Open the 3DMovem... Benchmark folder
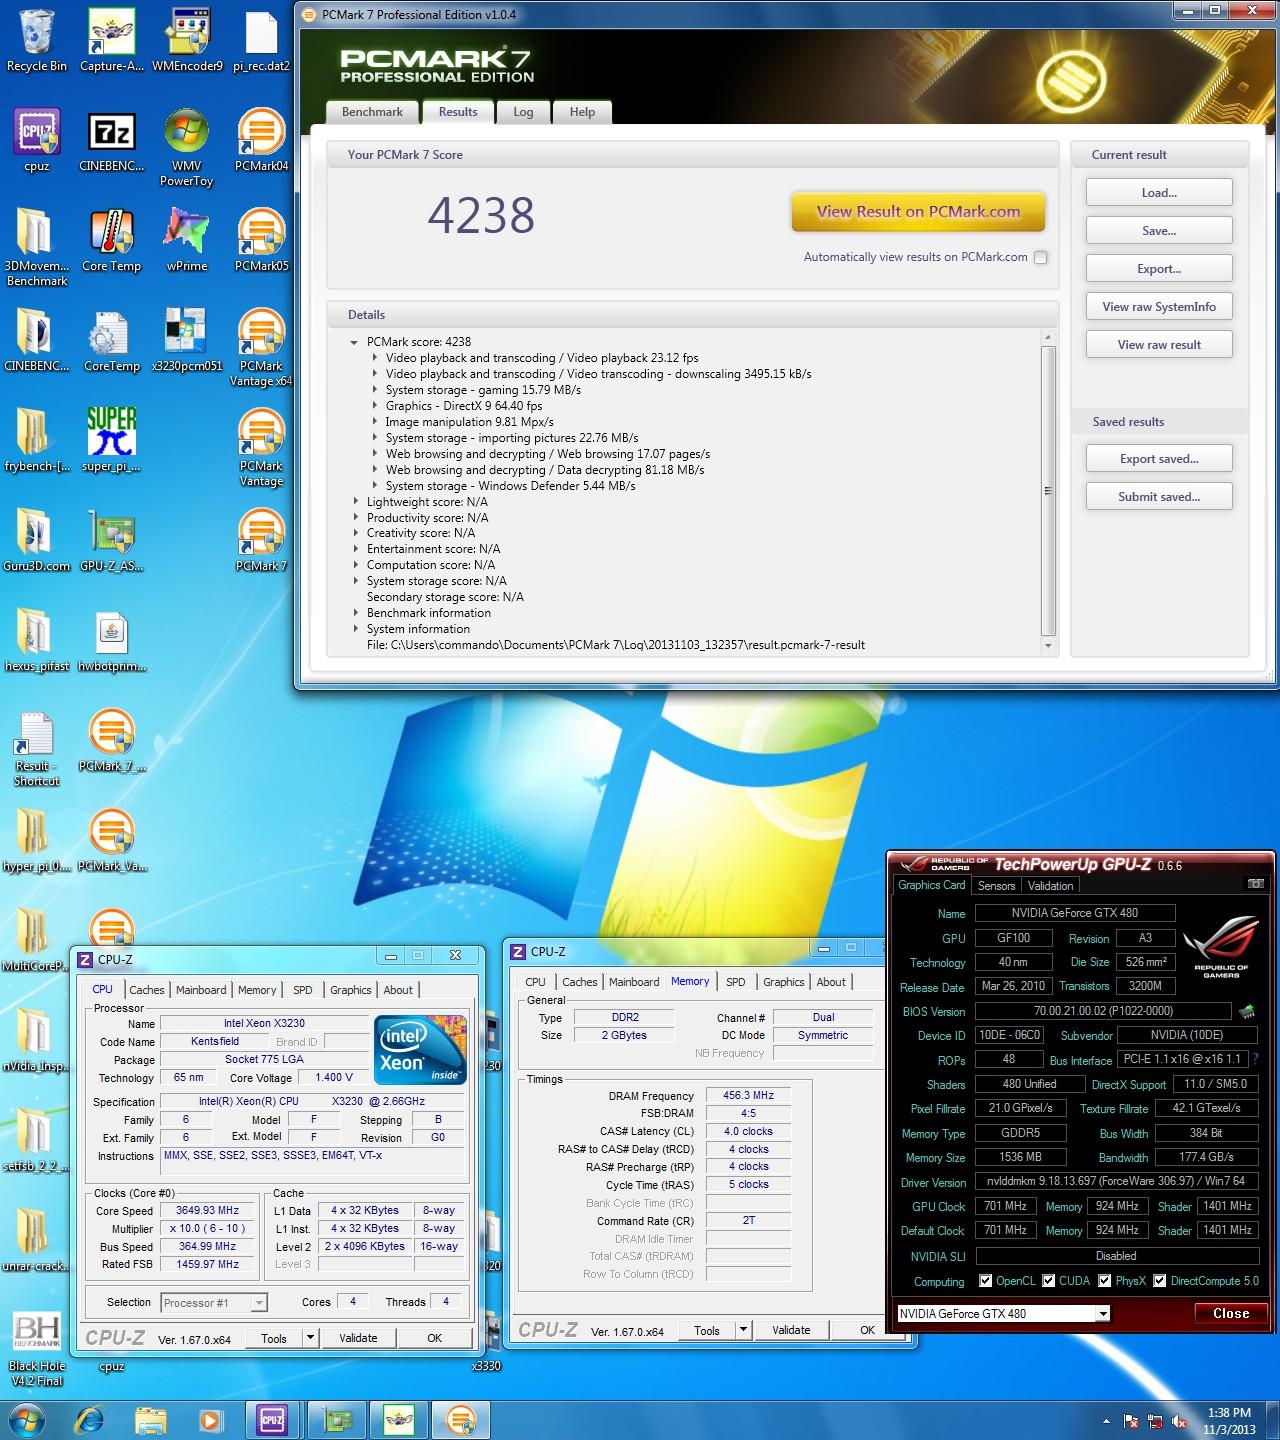The image size is (1280, 1440). tap(37, 247)
